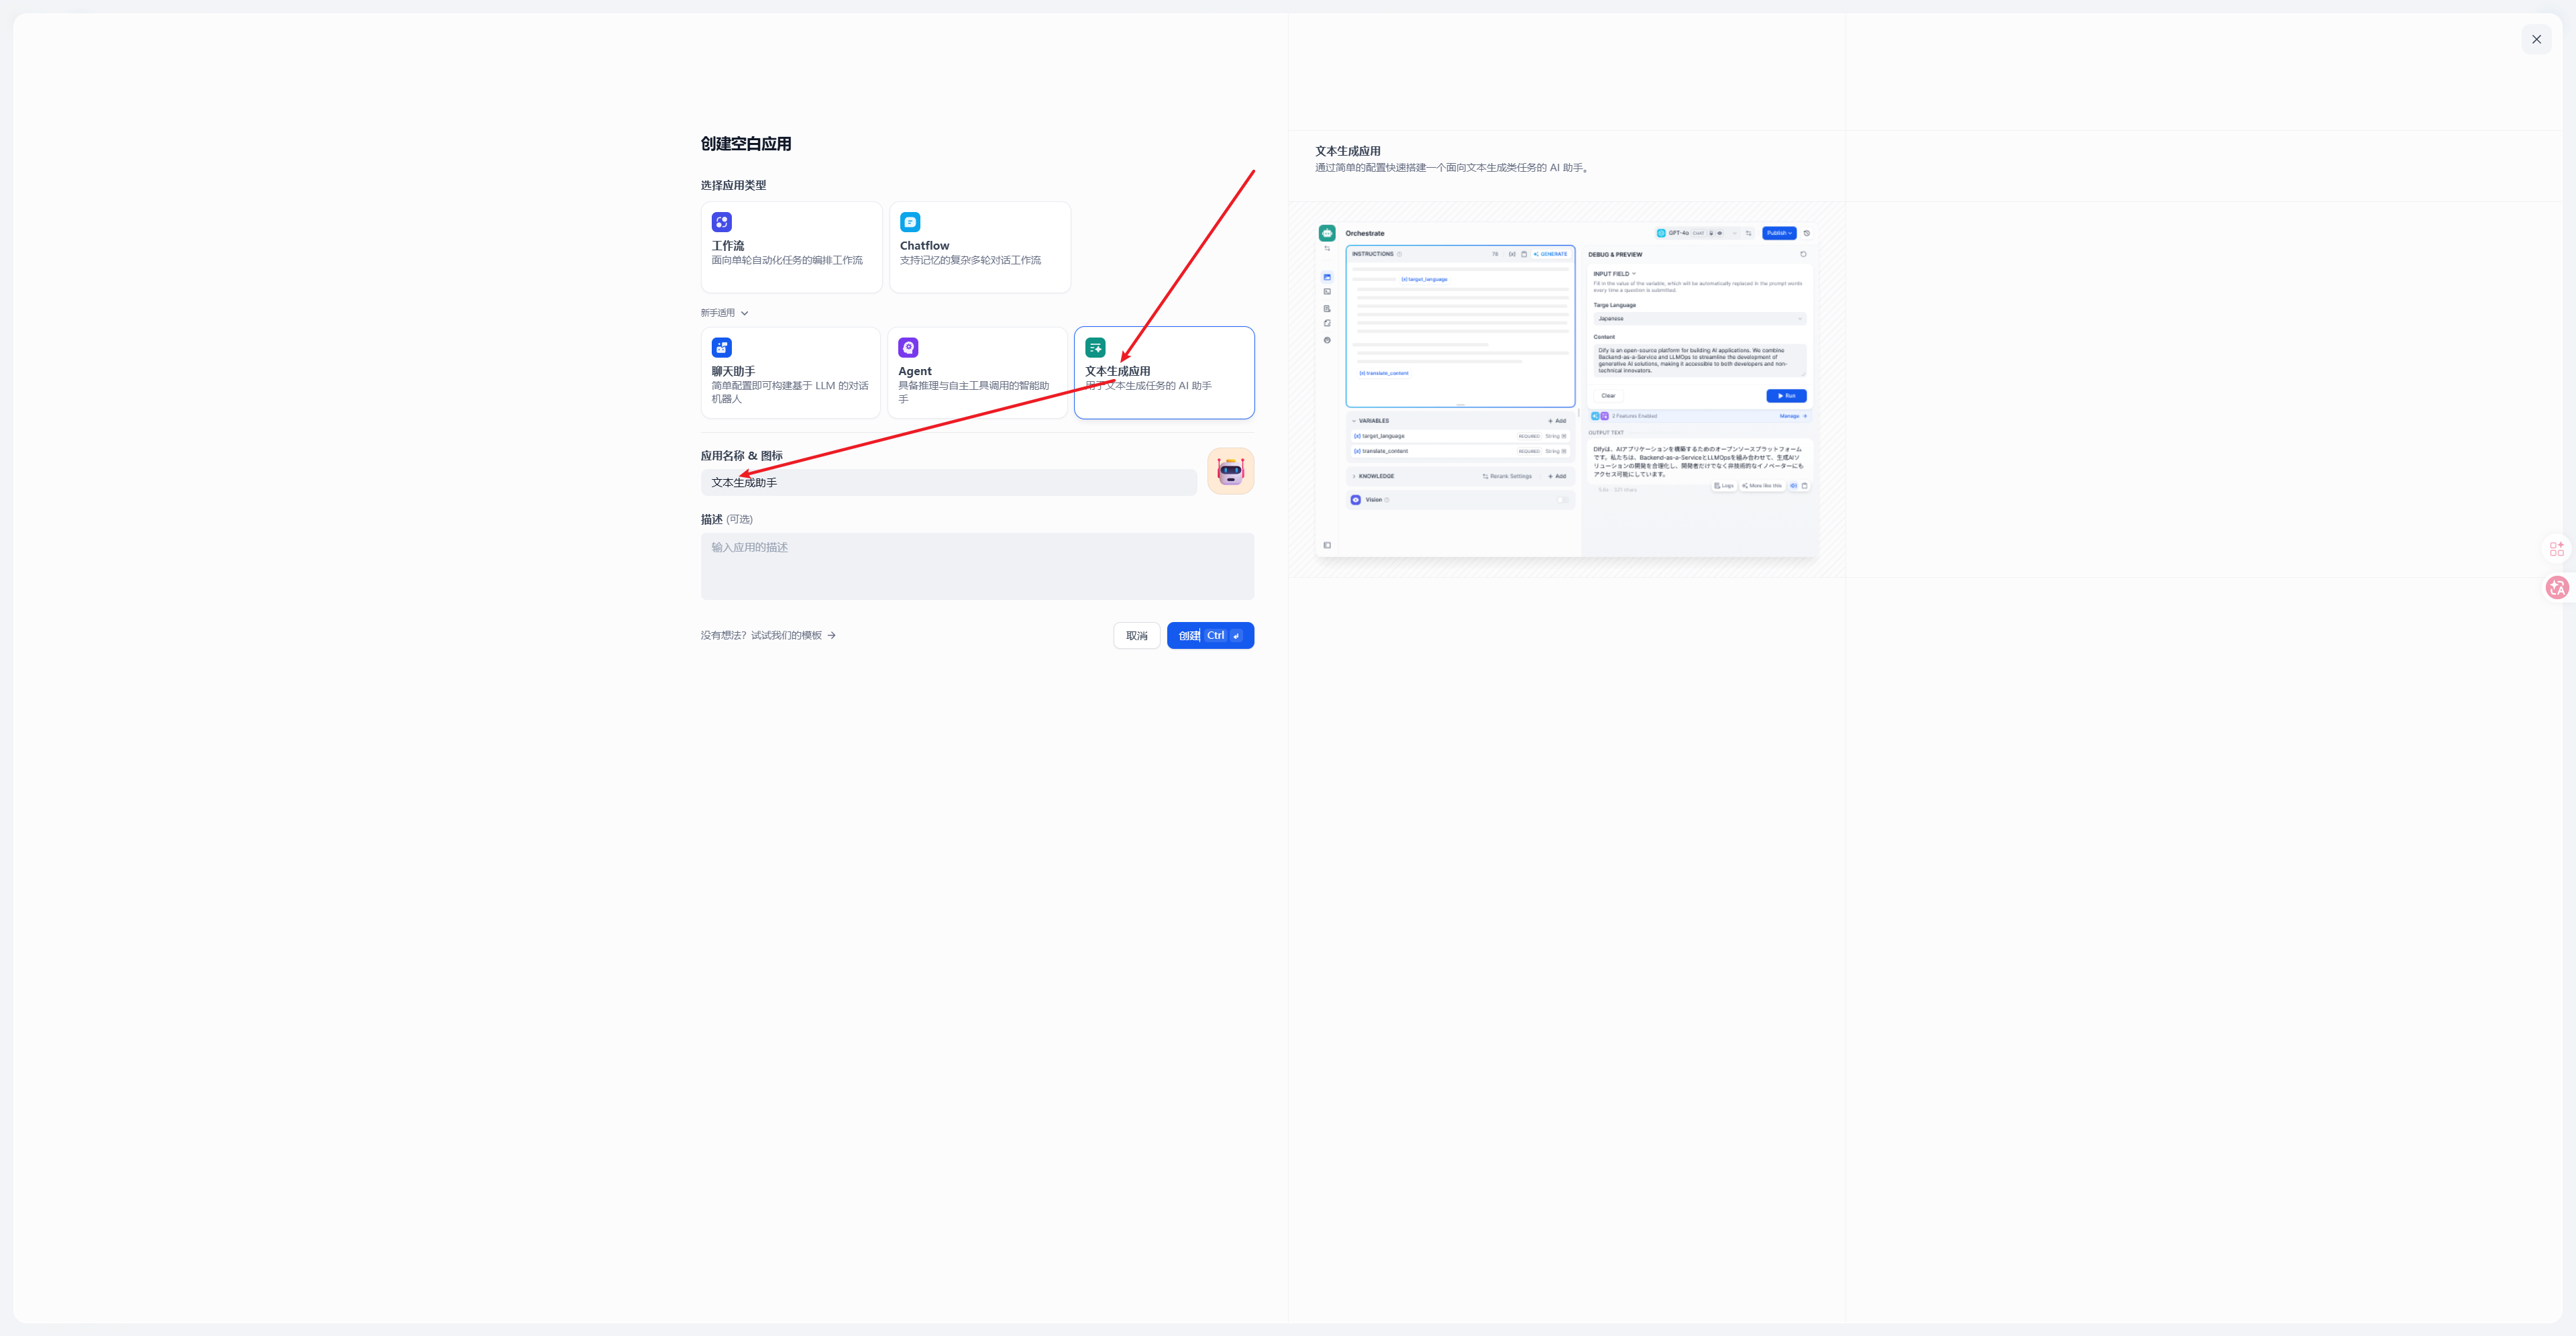This screenshot has width=2576, height=1336.
Task: Change the robot app icon
Action: 1230,471
